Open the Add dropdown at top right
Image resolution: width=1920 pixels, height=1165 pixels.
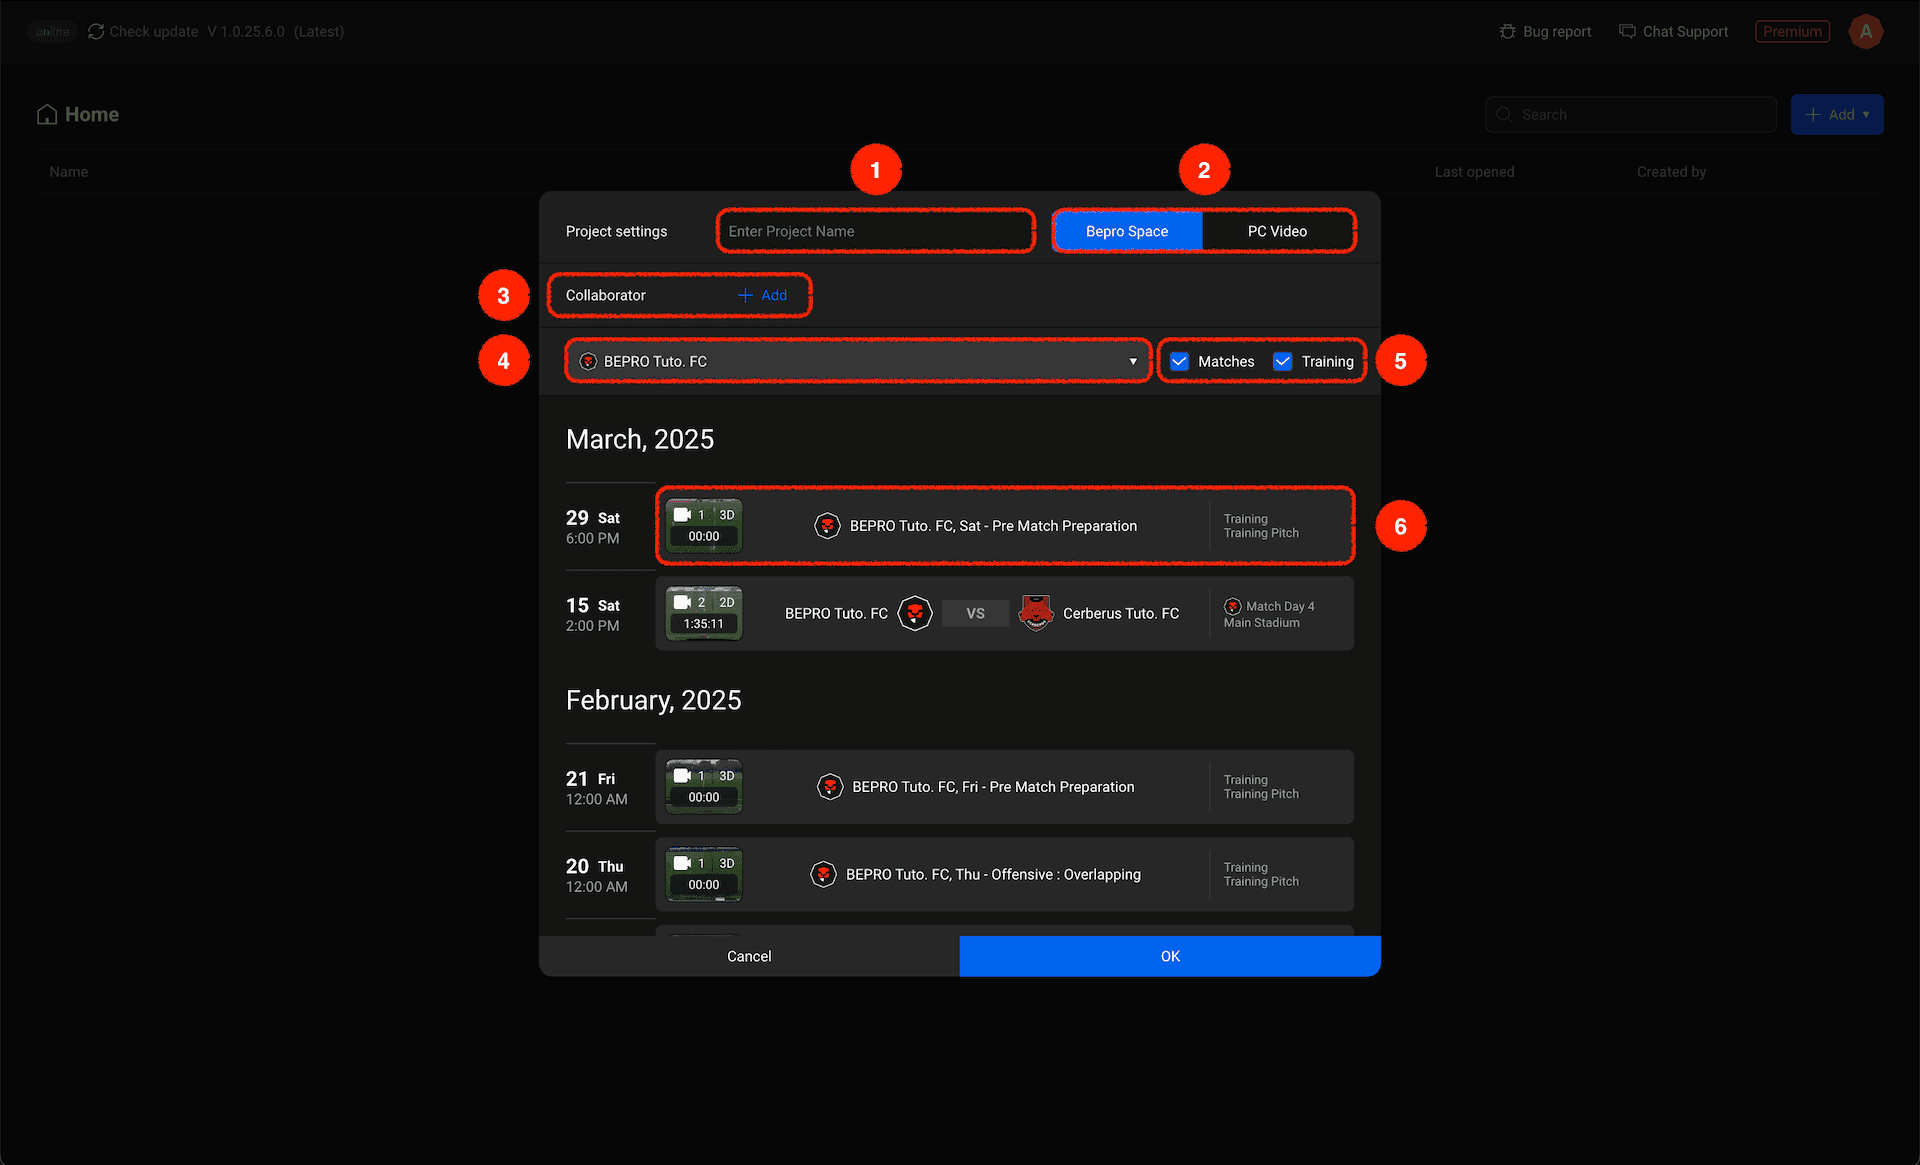[x=1837, y=115]
